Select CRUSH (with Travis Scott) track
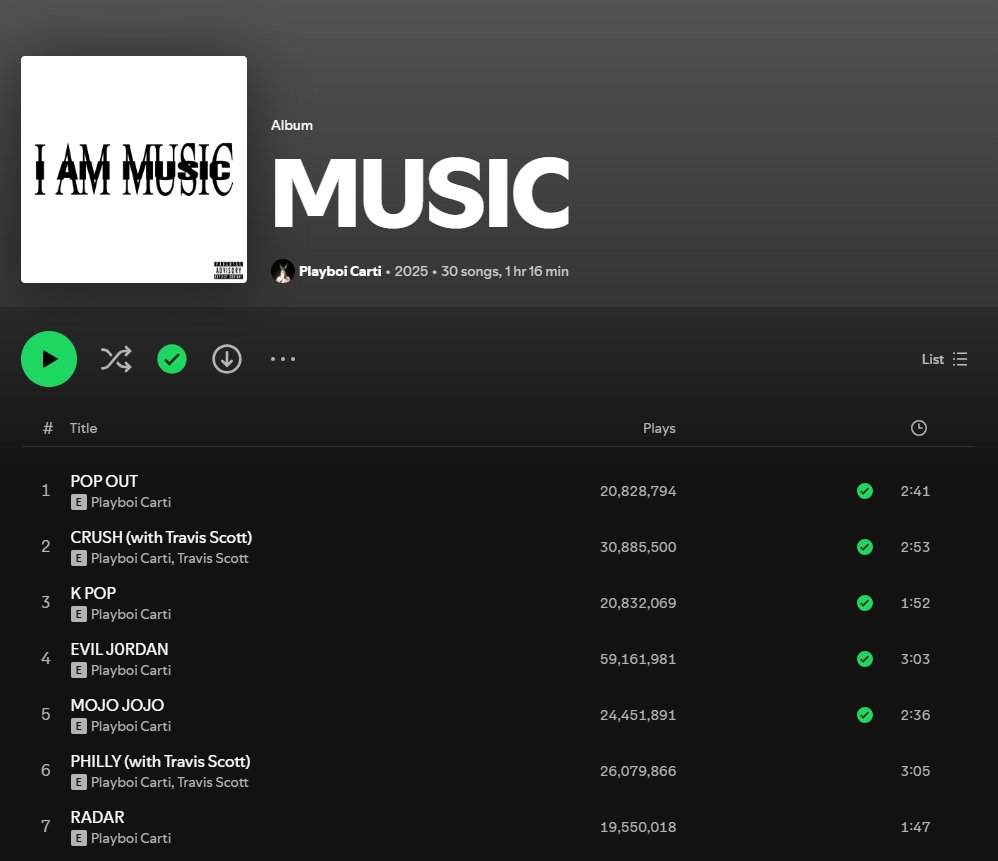This screenshot has height=861, width=998. (x=161, y=537)
